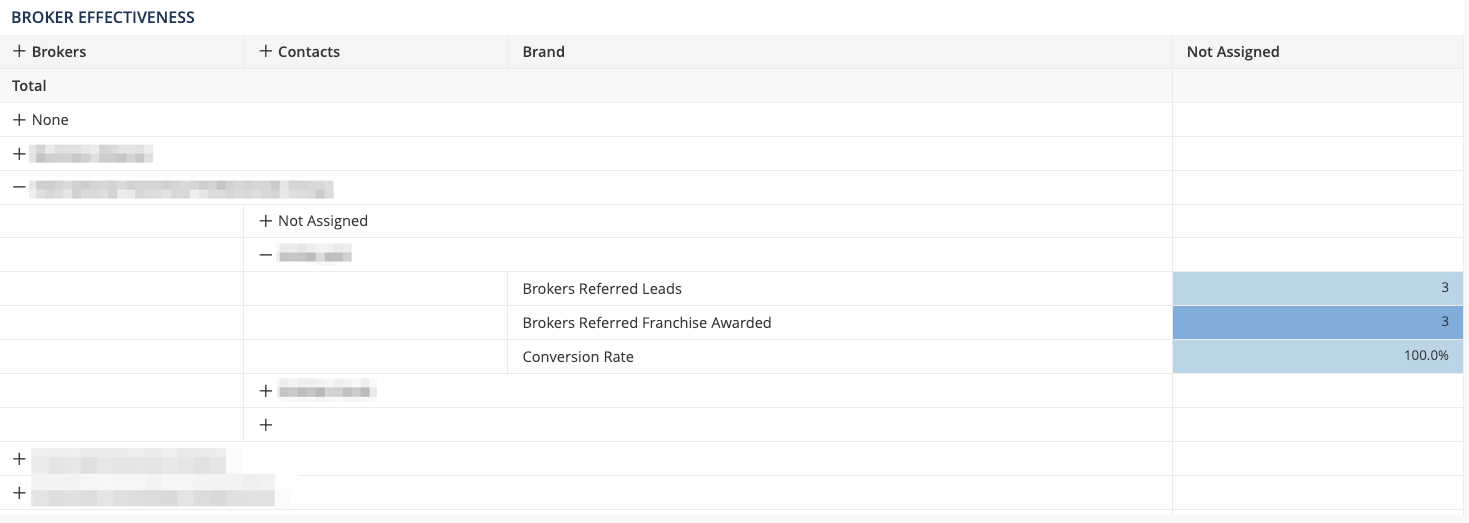Select the Brokers Referred Leads label
Screen dimensions: 1469x523
(x=602, y=289)
